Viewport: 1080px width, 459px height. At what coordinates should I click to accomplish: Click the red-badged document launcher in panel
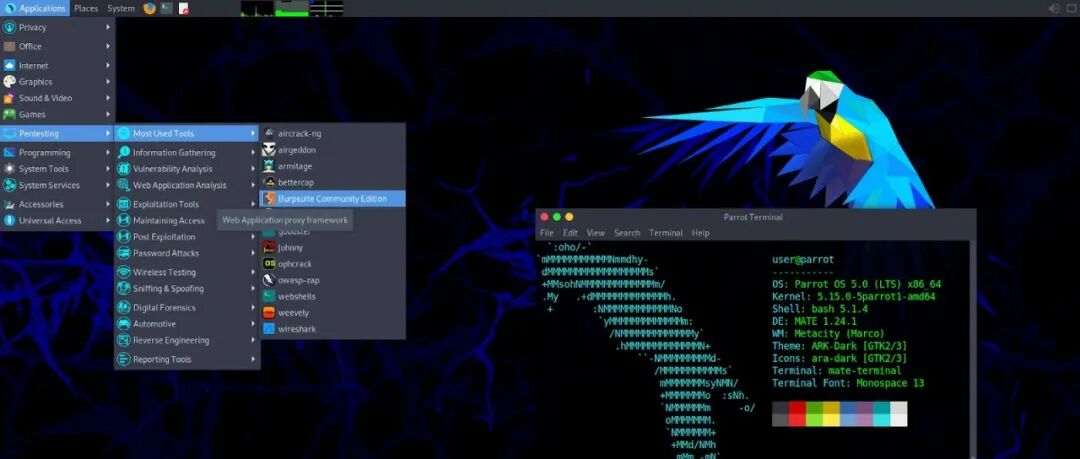point(183,9)
